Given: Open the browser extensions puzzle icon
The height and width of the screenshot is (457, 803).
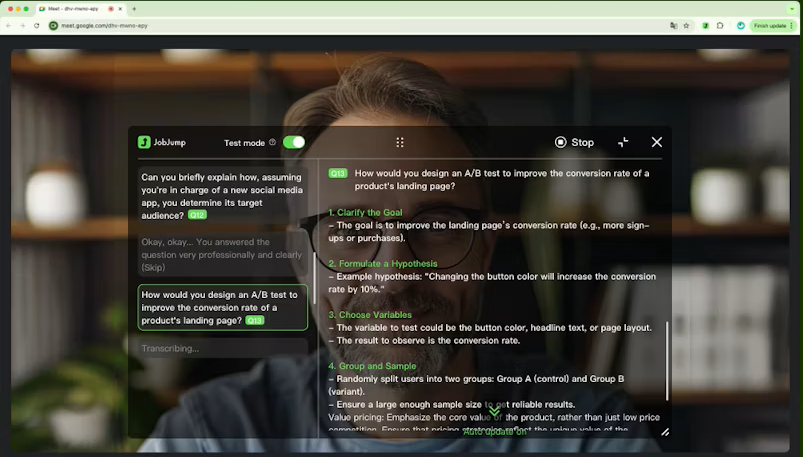Looking at the screenshot, I should click(720, 26).
